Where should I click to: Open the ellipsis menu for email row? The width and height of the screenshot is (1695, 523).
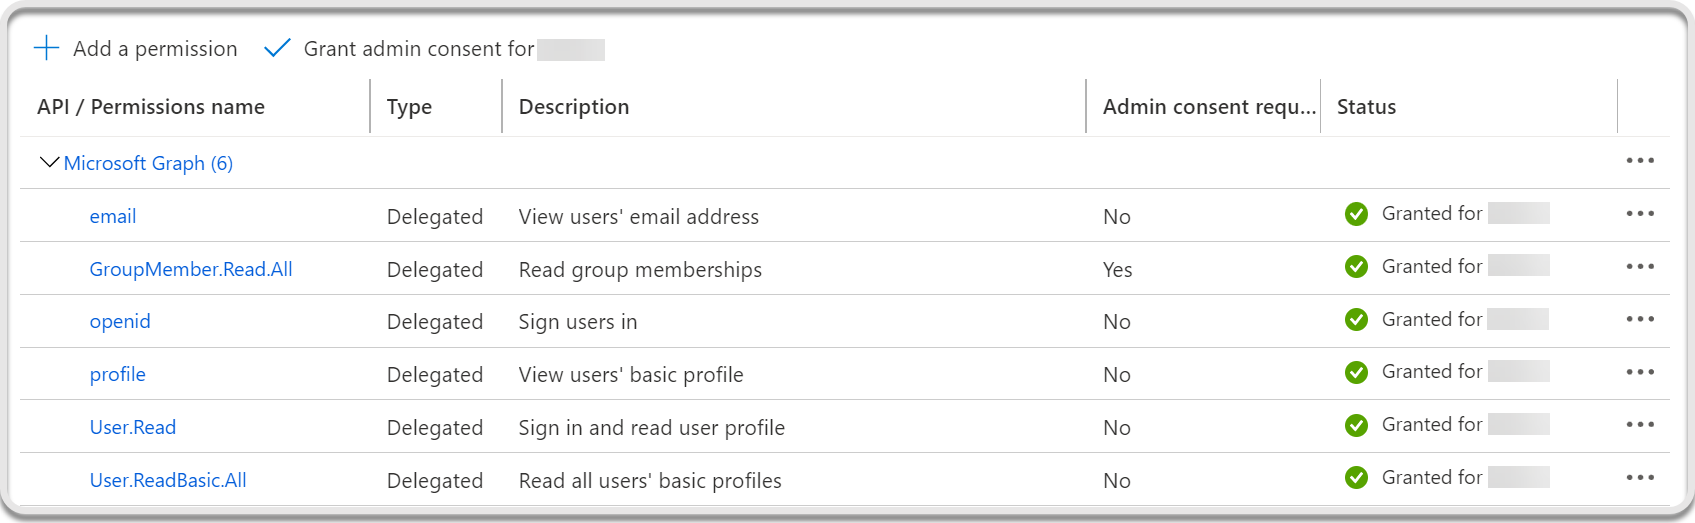pos(1640,213)
